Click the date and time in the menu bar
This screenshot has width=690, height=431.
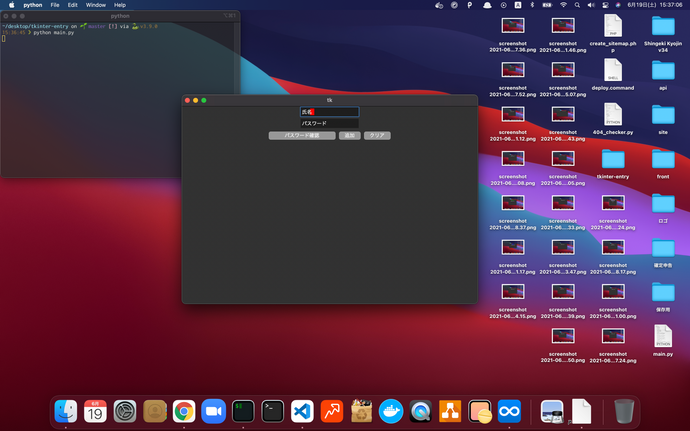click(x=655, y=5)
